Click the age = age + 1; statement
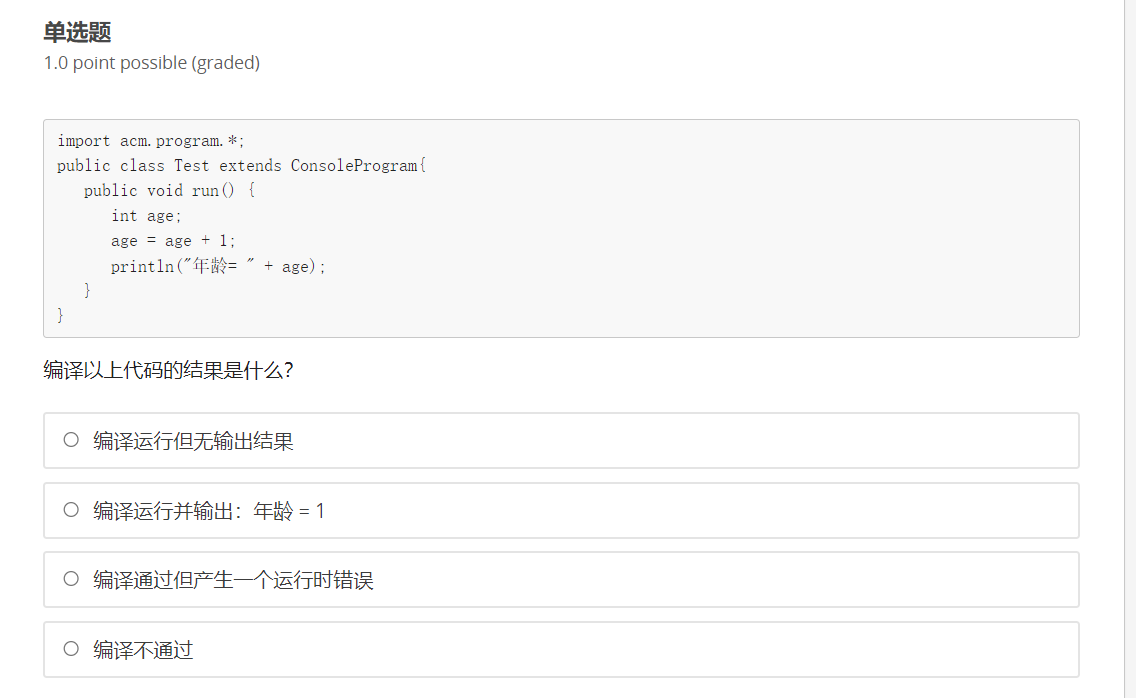The width and height of the screenshot is (1136, 698). point(172,241)
